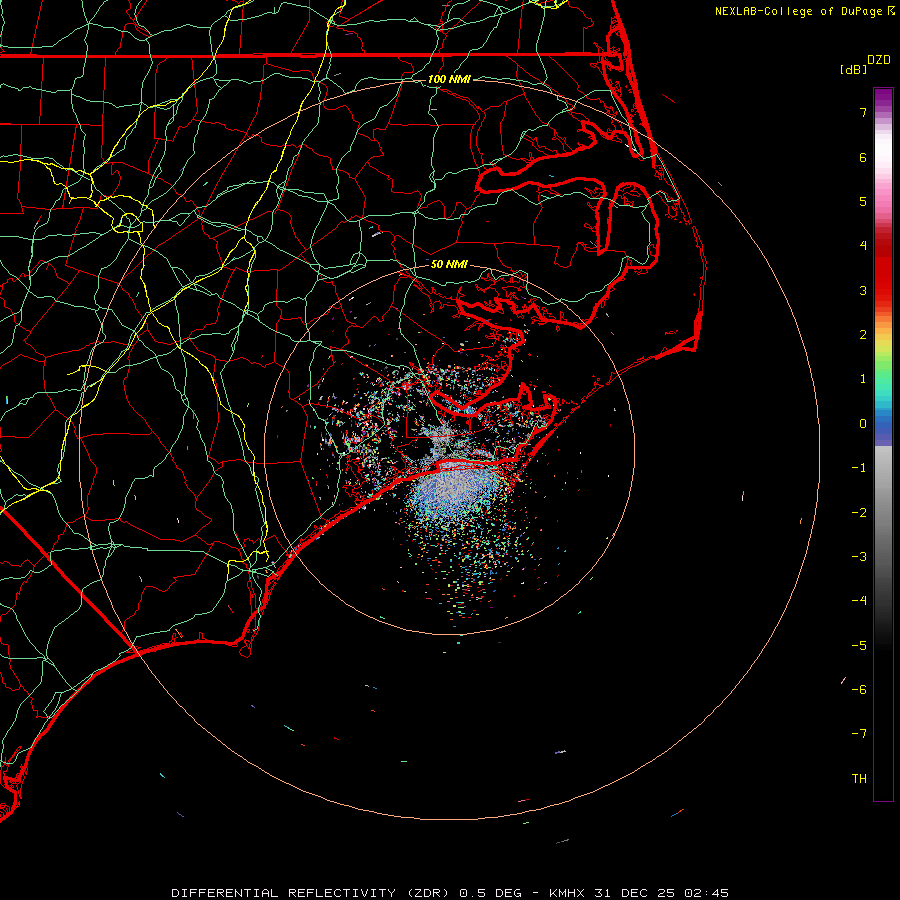Click the dense radar echo cluster offshore
Viewport: 900px width, 900px height.
point(455,492)
